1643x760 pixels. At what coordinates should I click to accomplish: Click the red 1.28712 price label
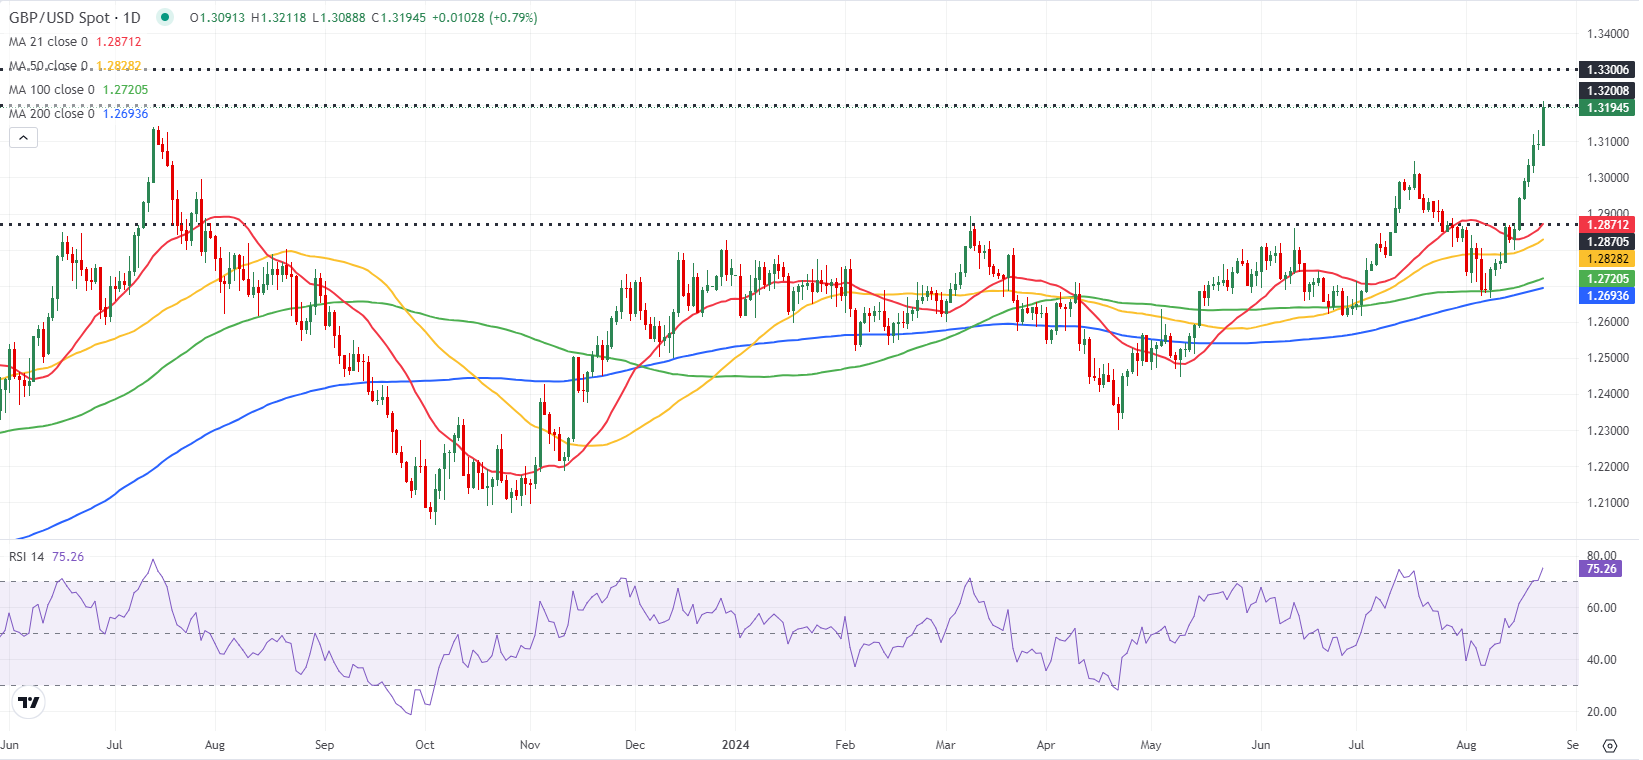[x=1608, y=224]
